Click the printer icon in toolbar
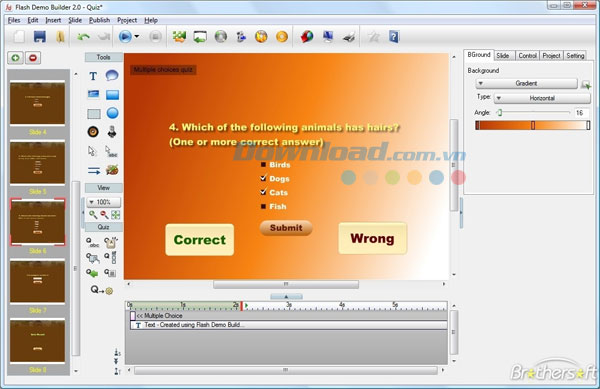Viewport: 600px width, 389px height. [349, 37]
